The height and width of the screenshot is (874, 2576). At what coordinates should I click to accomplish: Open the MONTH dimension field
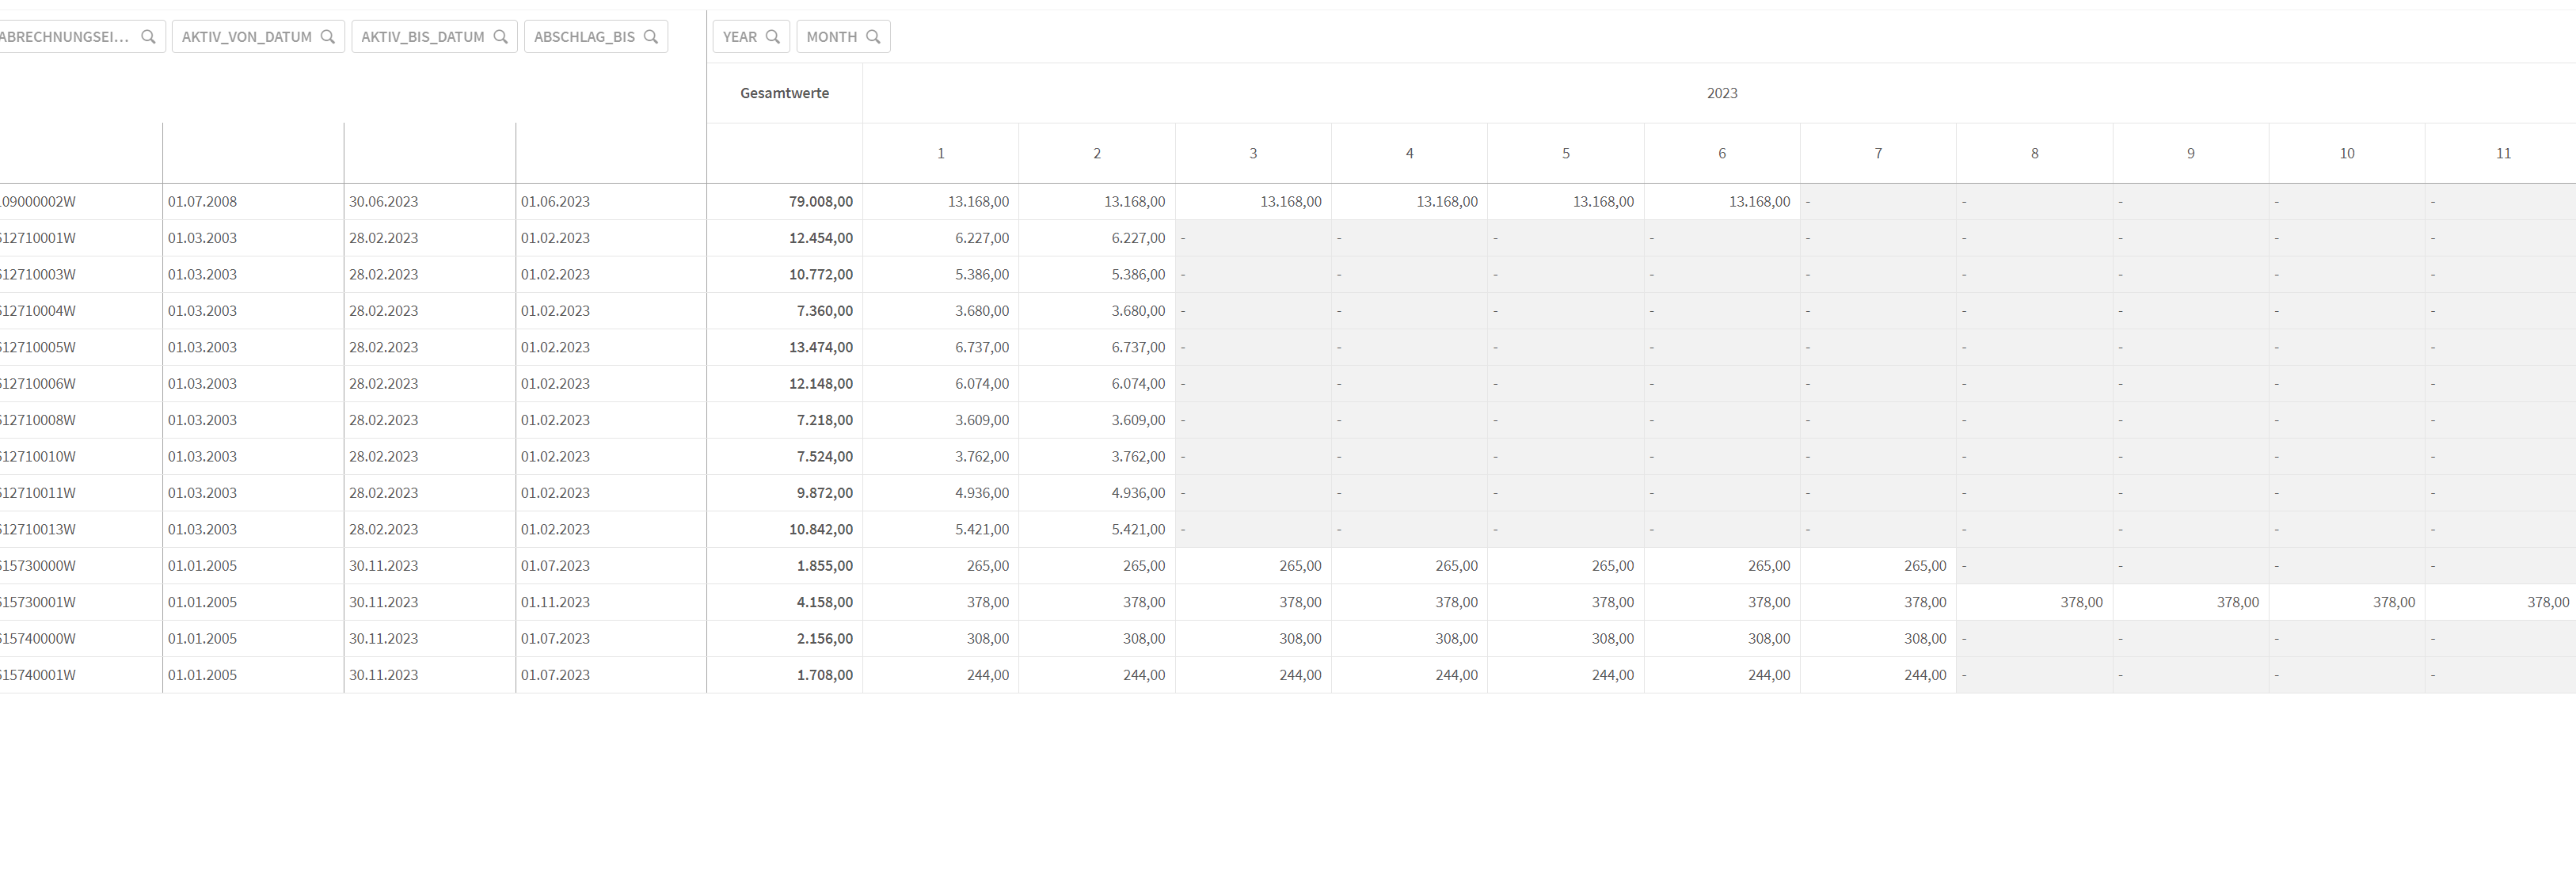click(831, 37)
